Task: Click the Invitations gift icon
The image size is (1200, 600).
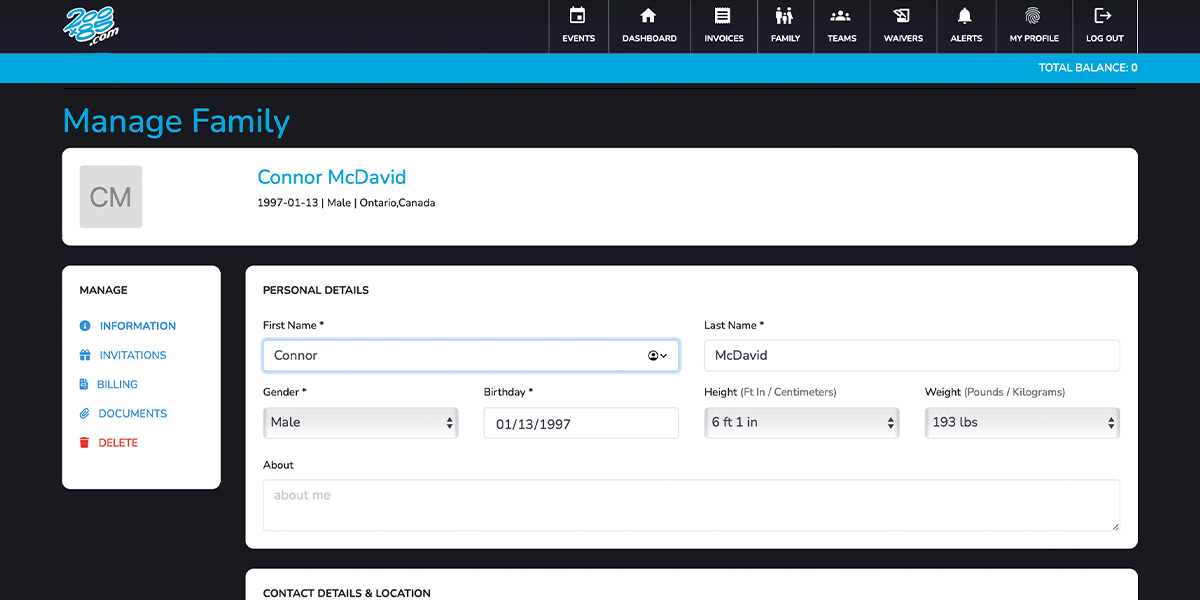Action: click(85, 355)
